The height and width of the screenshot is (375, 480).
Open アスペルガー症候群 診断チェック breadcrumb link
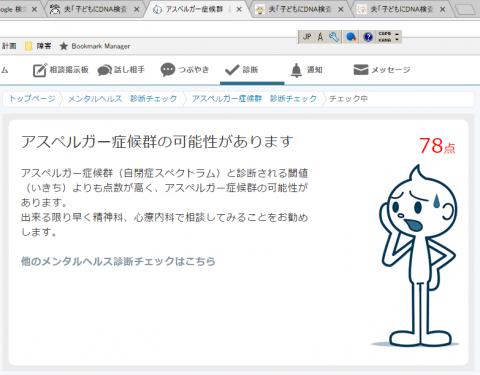coord(254,99)
